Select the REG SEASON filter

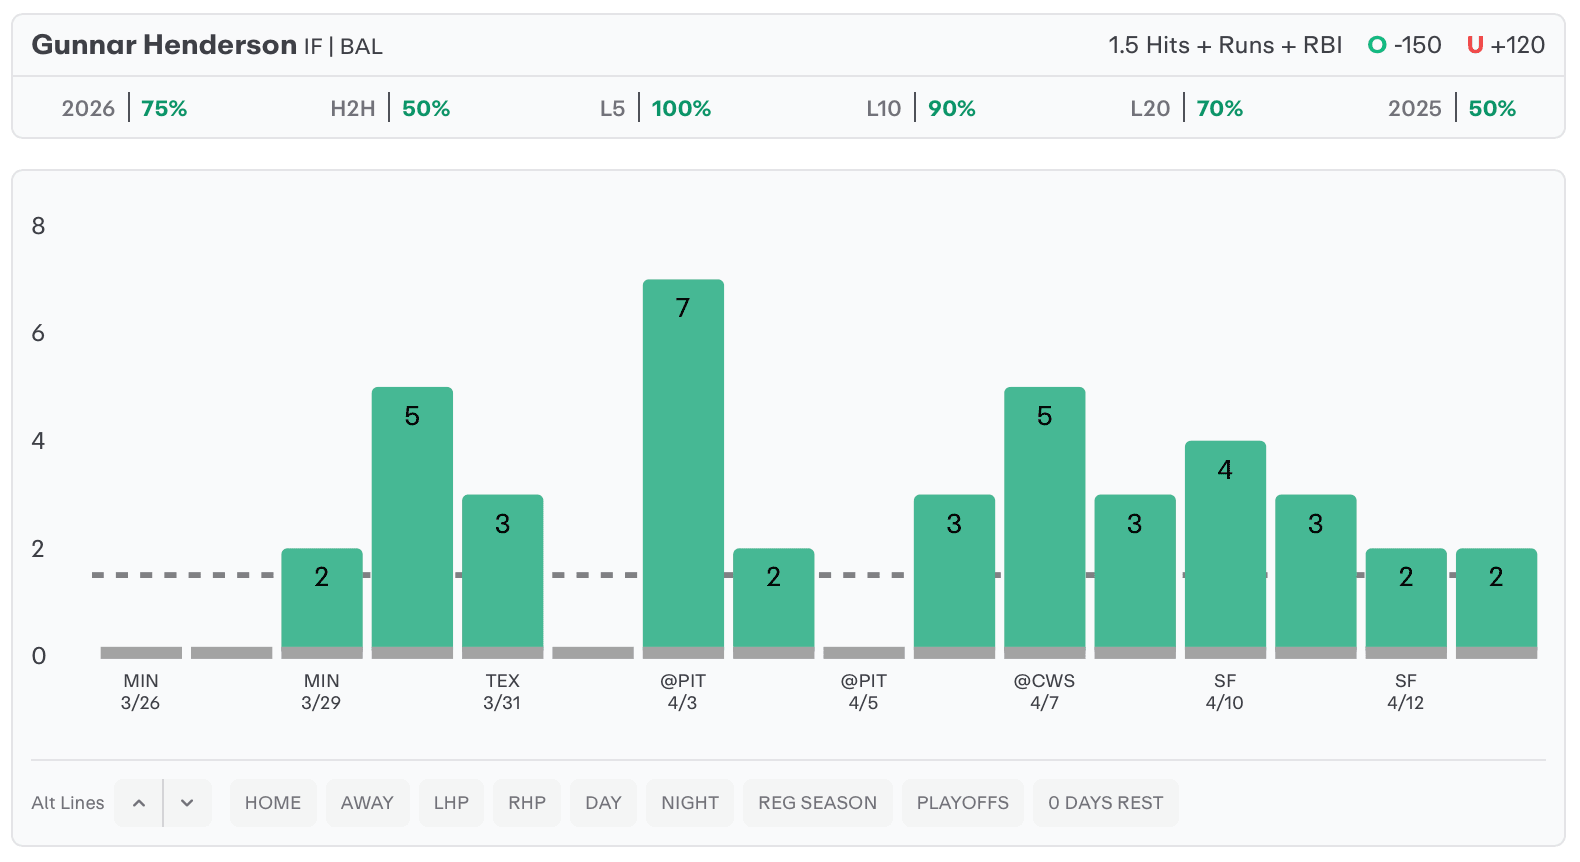[x=817, y=803]
